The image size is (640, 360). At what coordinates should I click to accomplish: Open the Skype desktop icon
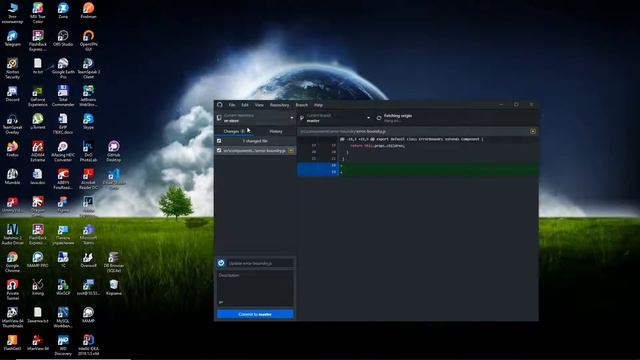click(x=88, y=122)
